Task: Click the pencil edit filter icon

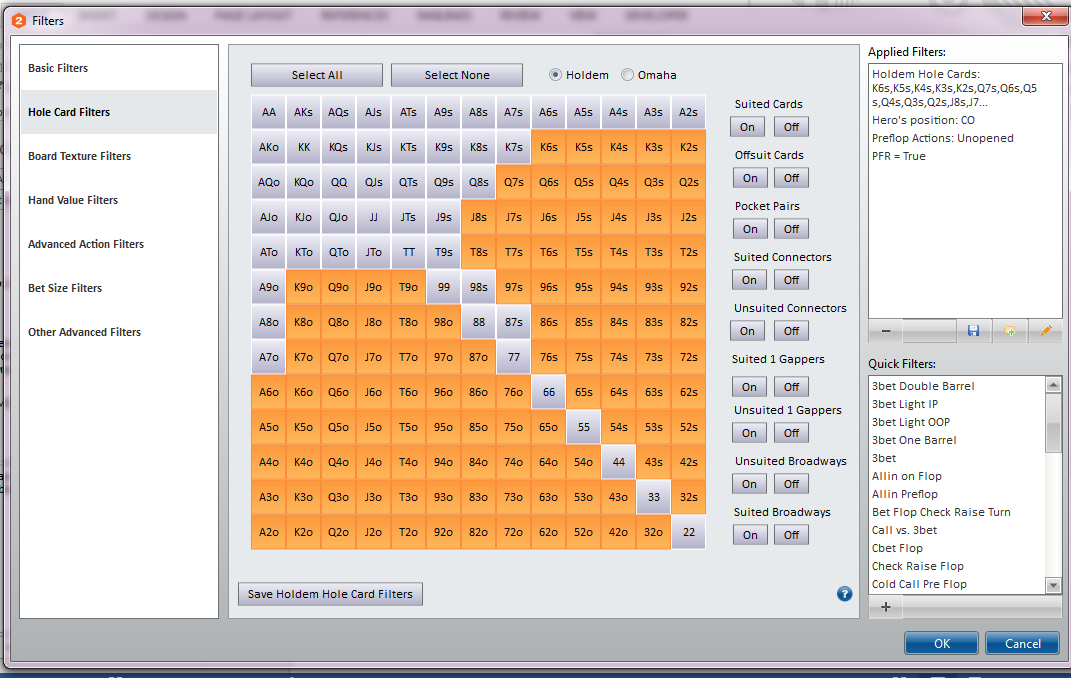Action: (x=1046, y=330)
